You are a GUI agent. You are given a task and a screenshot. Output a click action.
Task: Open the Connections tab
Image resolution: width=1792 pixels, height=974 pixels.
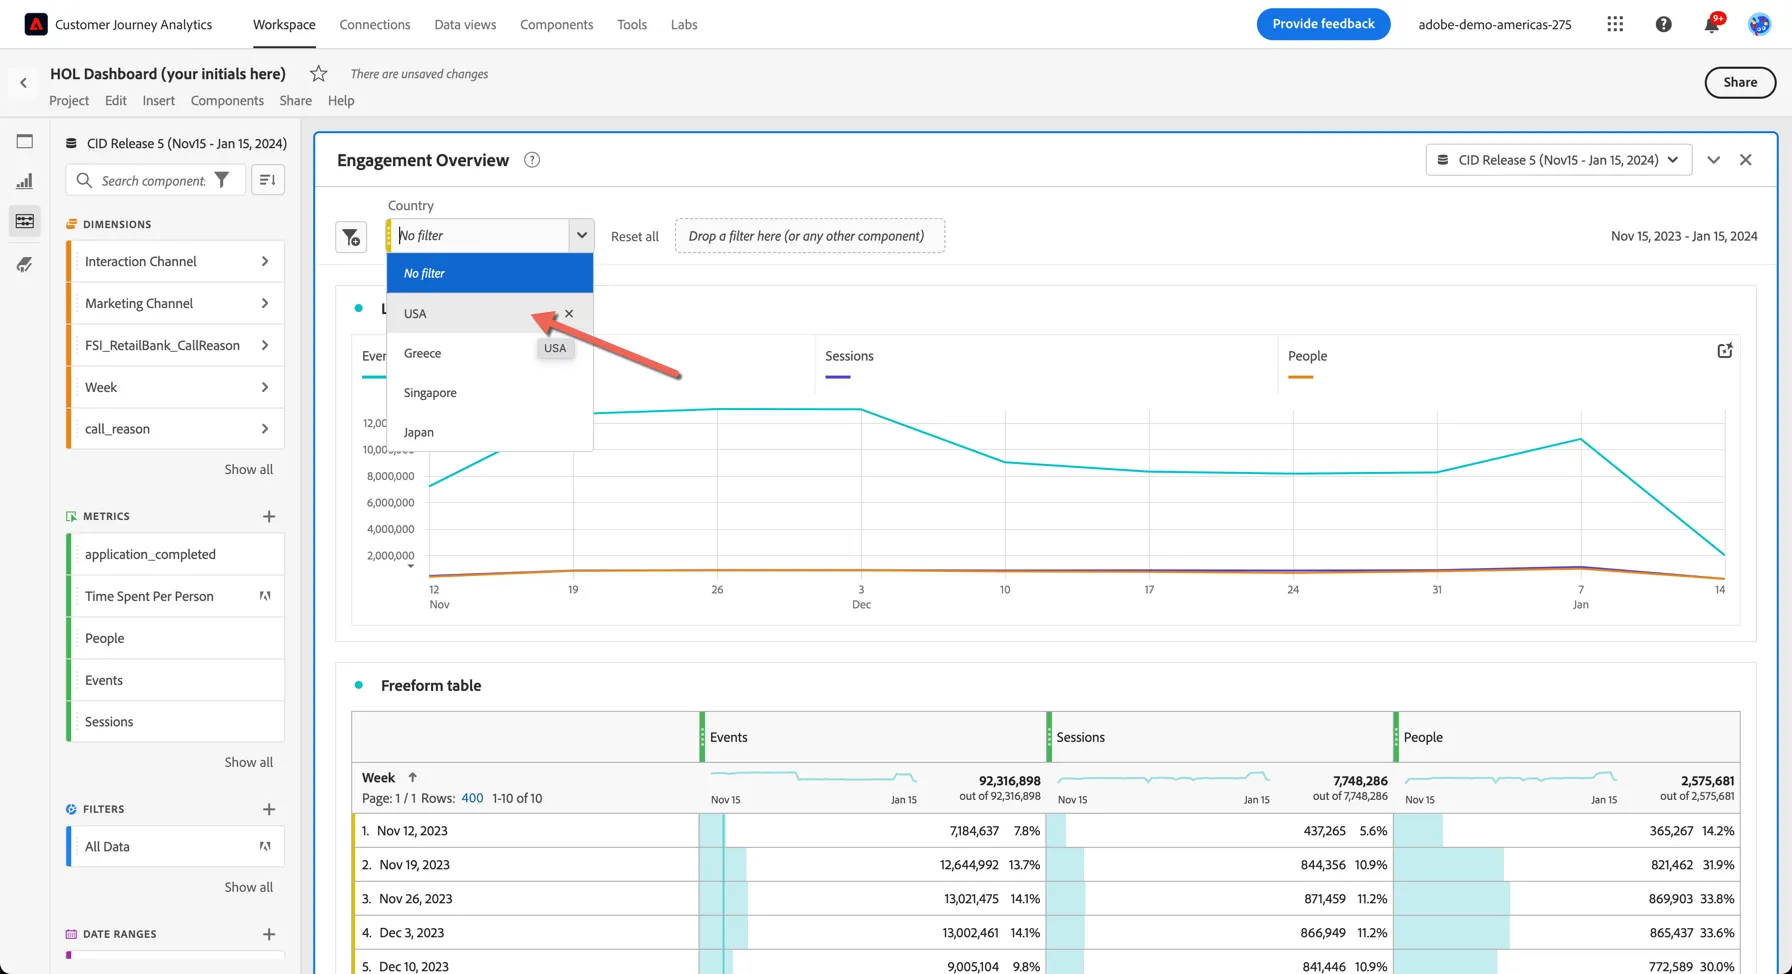(x=375, y=24)
